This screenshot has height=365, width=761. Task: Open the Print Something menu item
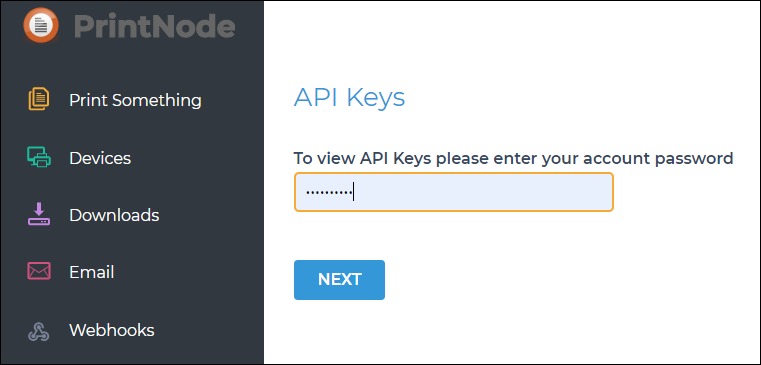pos(135,100)
